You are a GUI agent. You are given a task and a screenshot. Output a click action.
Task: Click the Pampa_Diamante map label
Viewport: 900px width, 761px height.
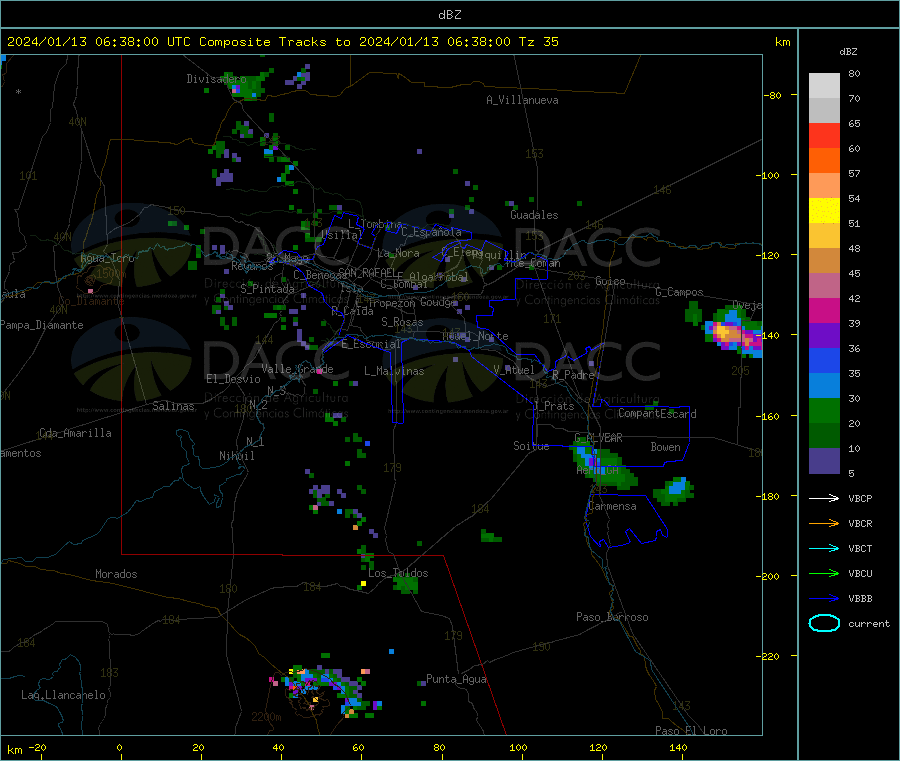tap(42, 325)
